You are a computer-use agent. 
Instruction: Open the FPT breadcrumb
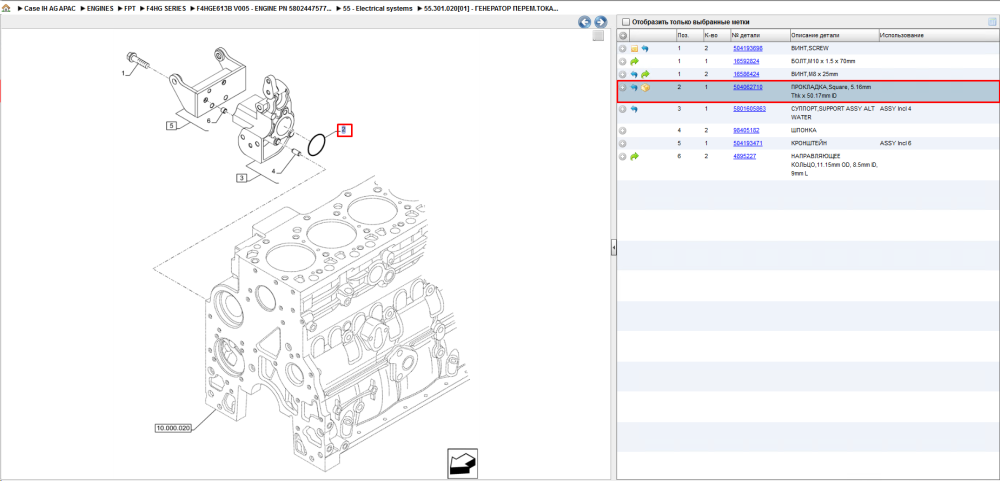tap(129, 9)
